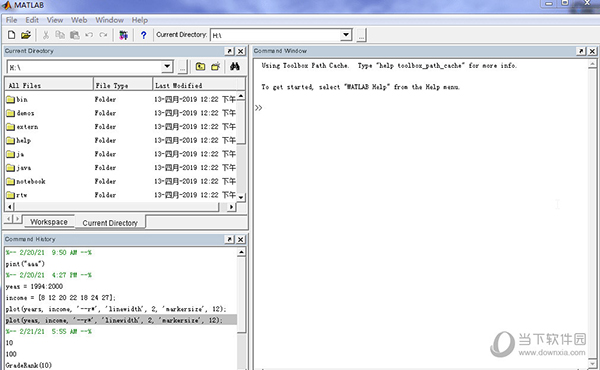
Task: Open the File menu
Action: pyautogui.click(x=11, y=20)
